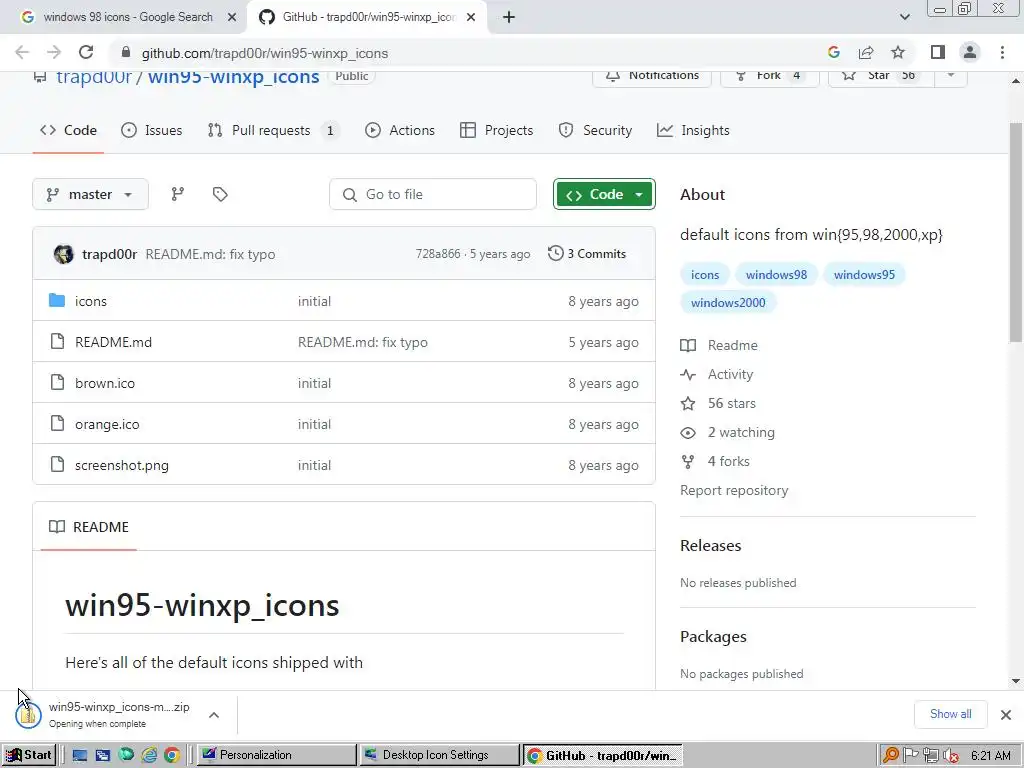Open the trapd00r commit author link

click(109, 254)
